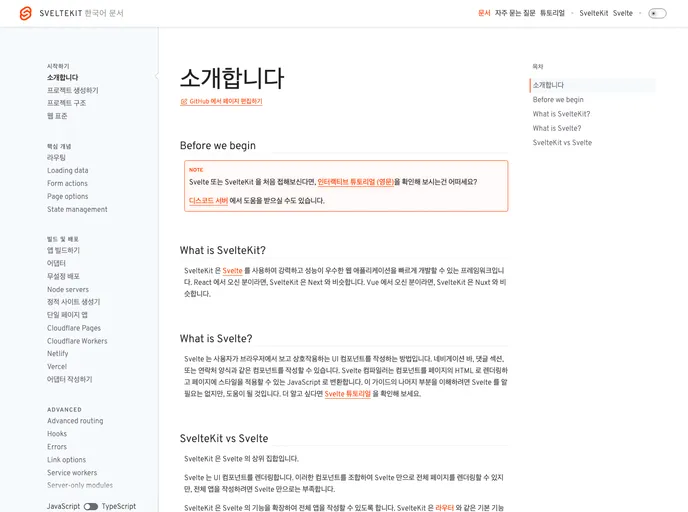
Task: Click the edit icon beside GitHub link
Action: [x=184, y=101]
